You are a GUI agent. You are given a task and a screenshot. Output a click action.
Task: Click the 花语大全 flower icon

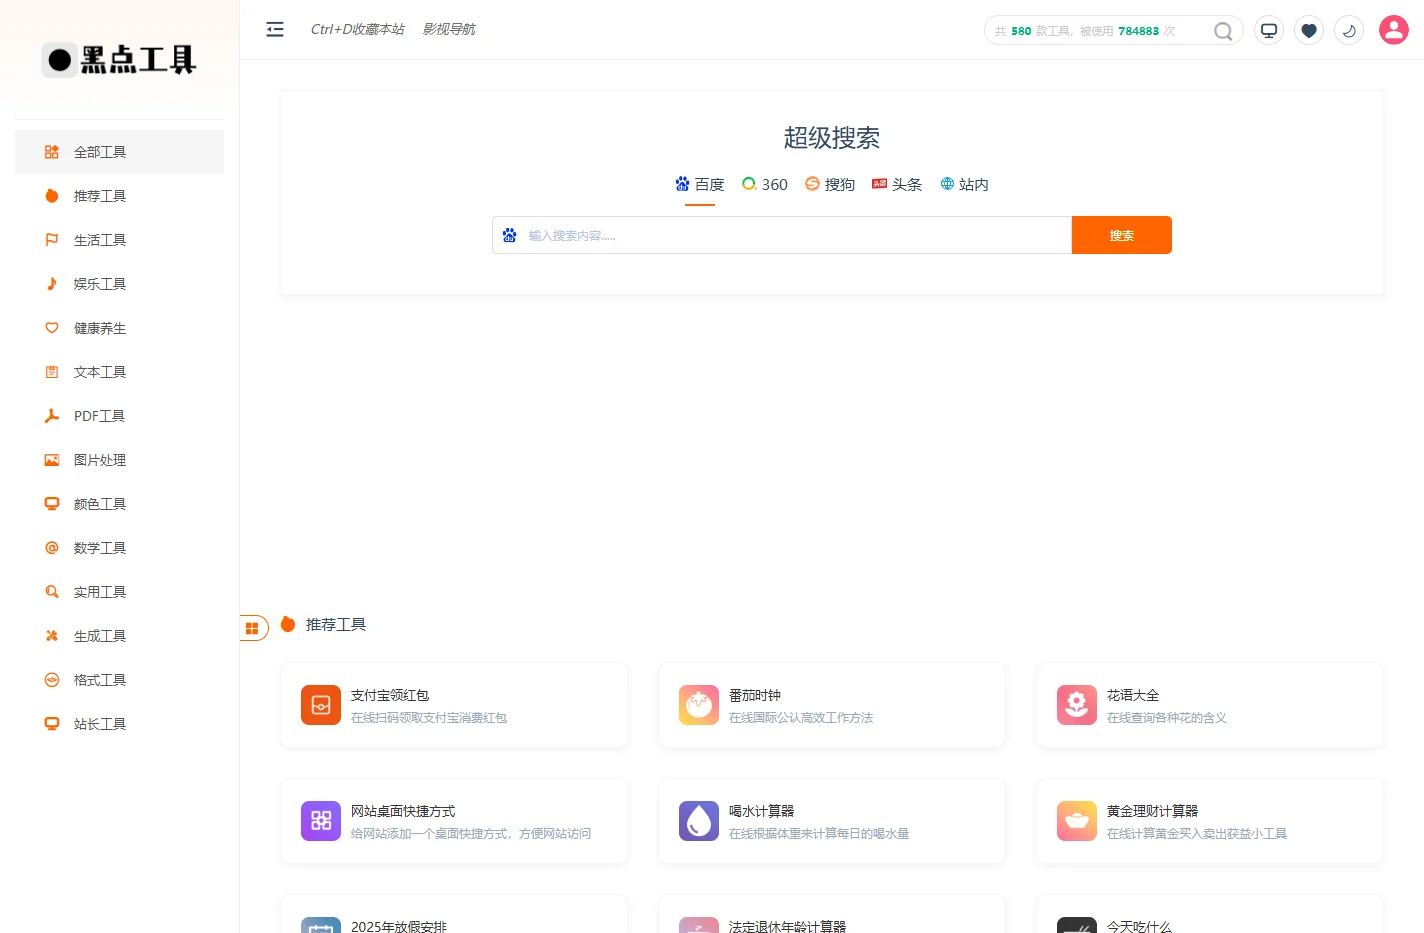1077,705
